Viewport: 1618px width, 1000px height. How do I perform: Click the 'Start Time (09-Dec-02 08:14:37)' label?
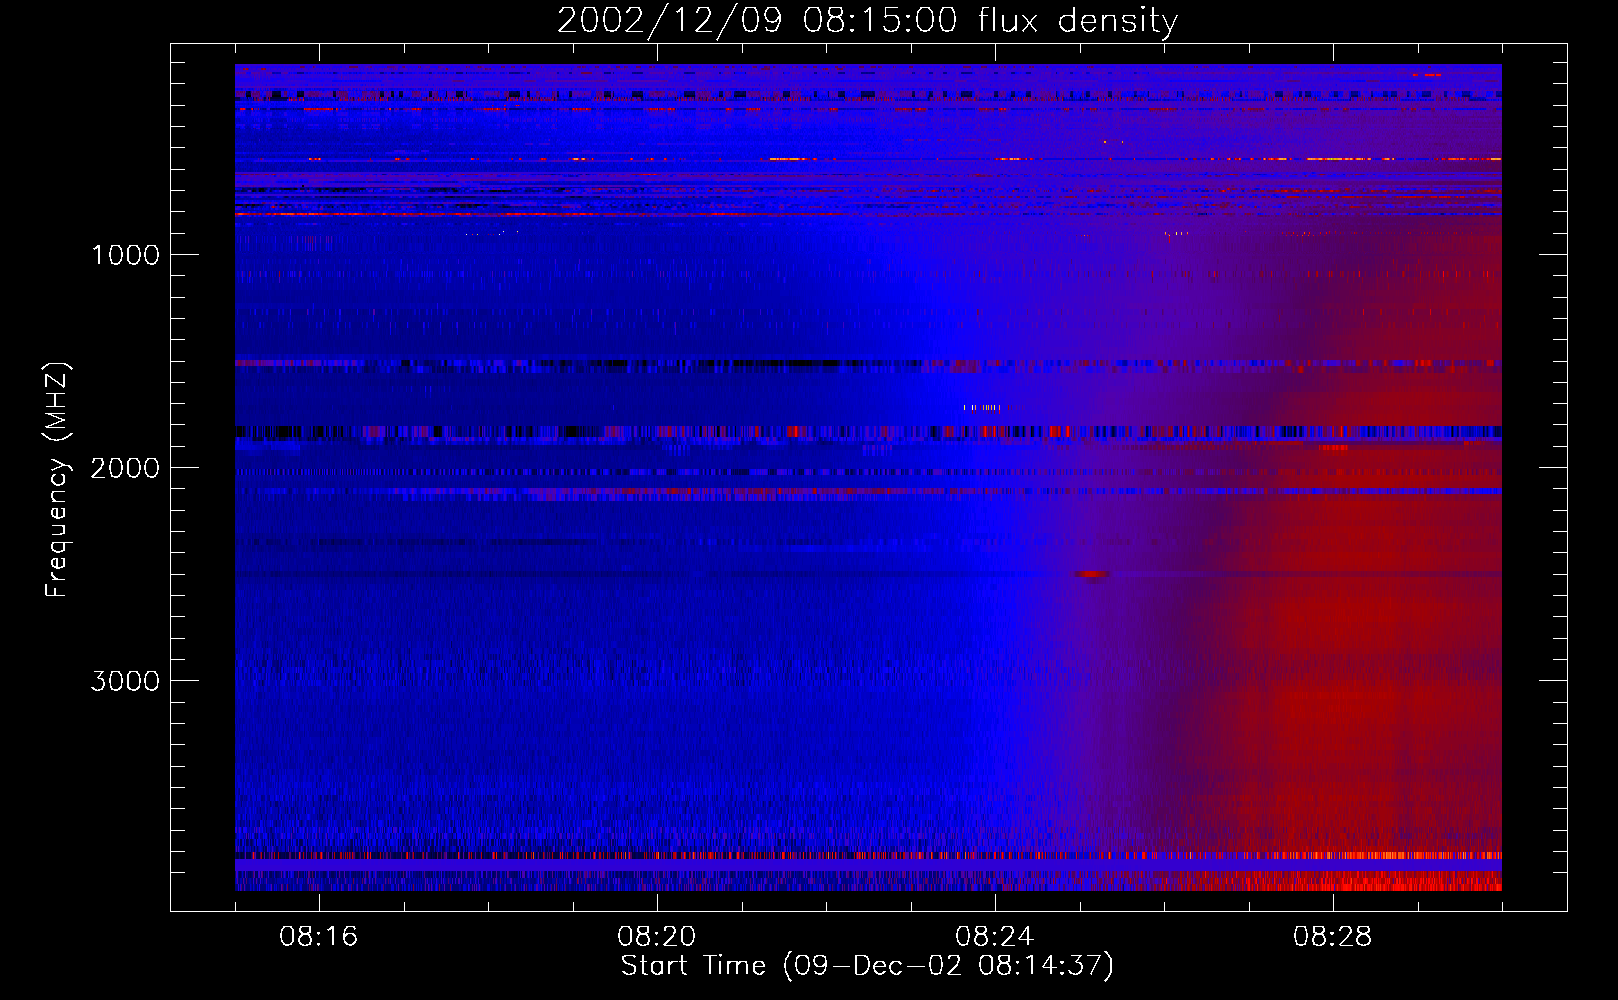(x=867, y=966)
